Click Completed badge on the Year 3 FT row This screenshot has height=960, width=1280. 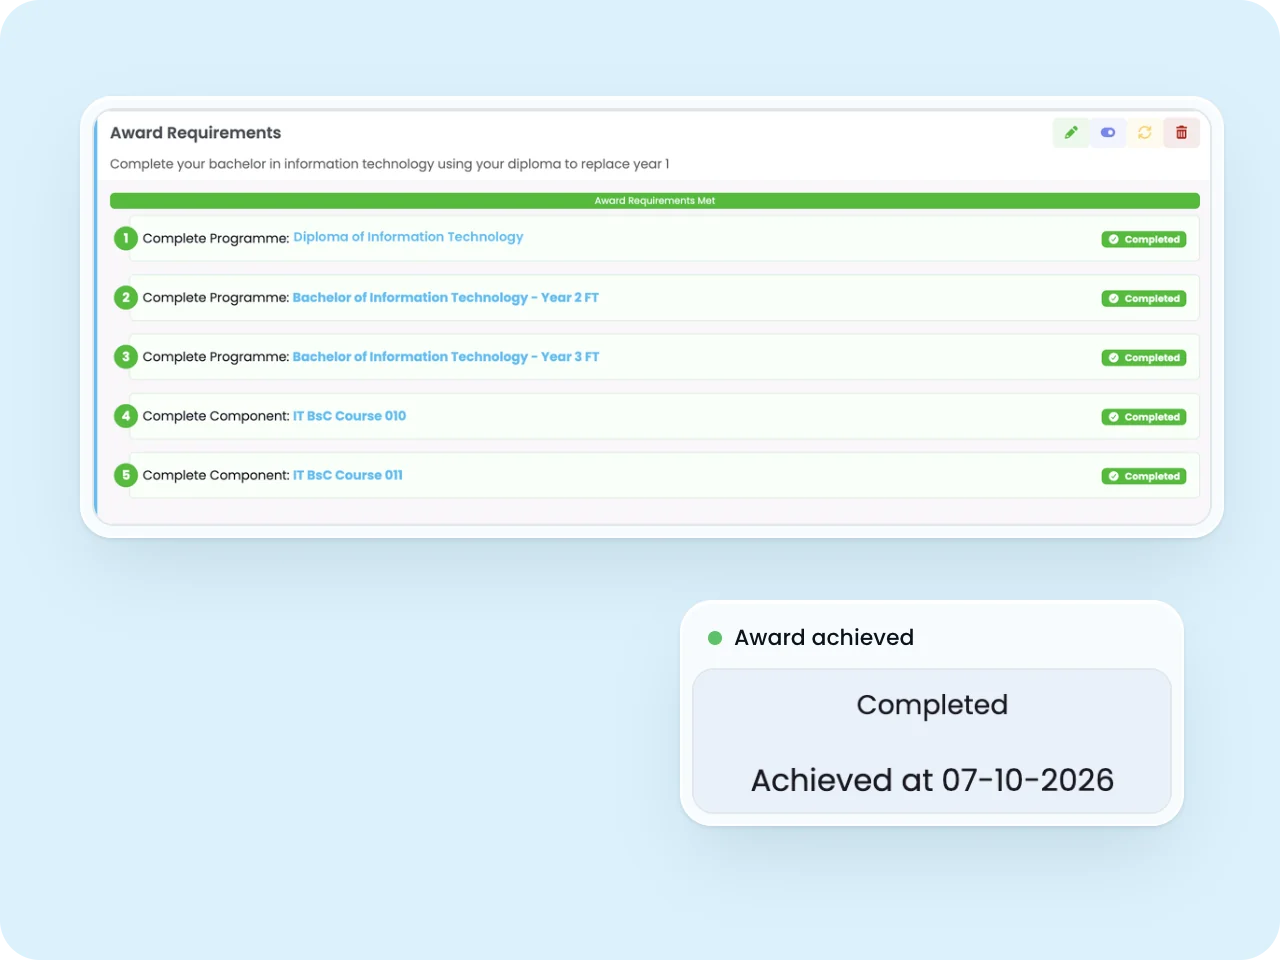coord(1144,358)
